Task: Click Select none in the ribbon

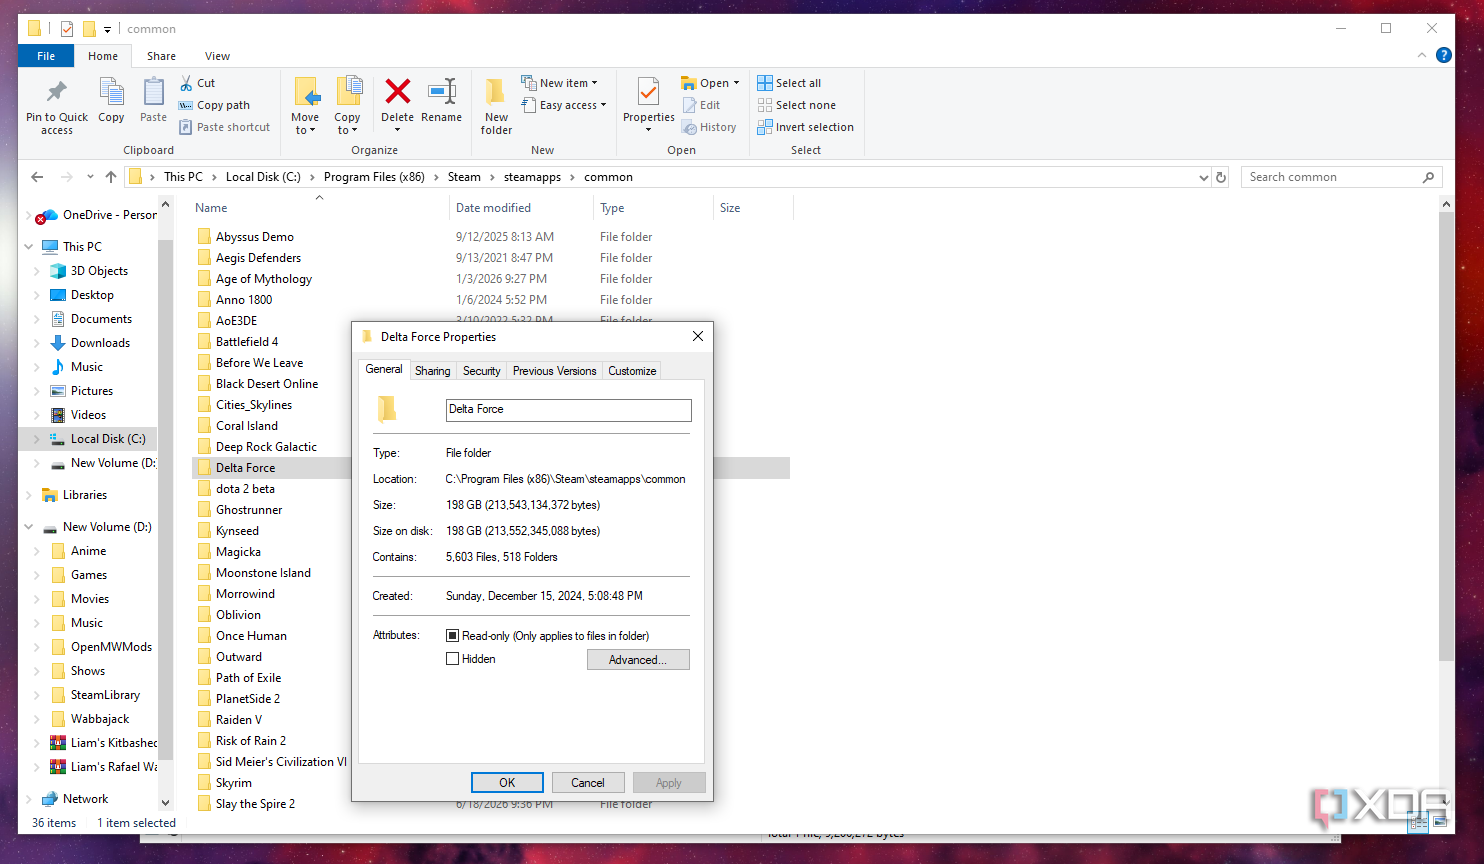Action: click(797, 105)
